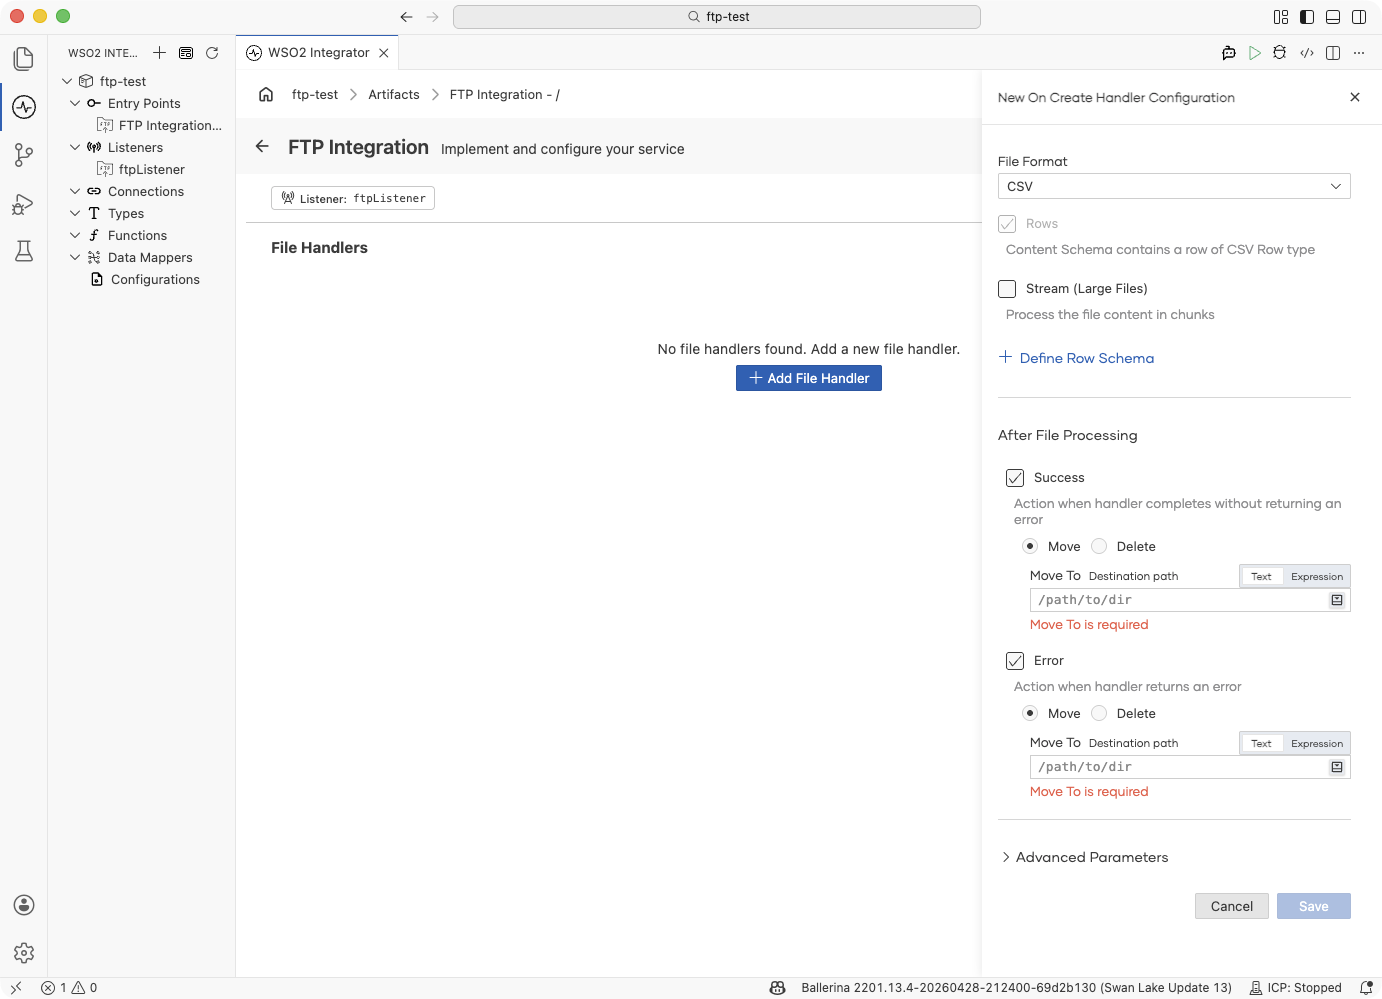The image size is (1382, 999).
Task: Open the Manage gear menu
Action: click(24, 953)
